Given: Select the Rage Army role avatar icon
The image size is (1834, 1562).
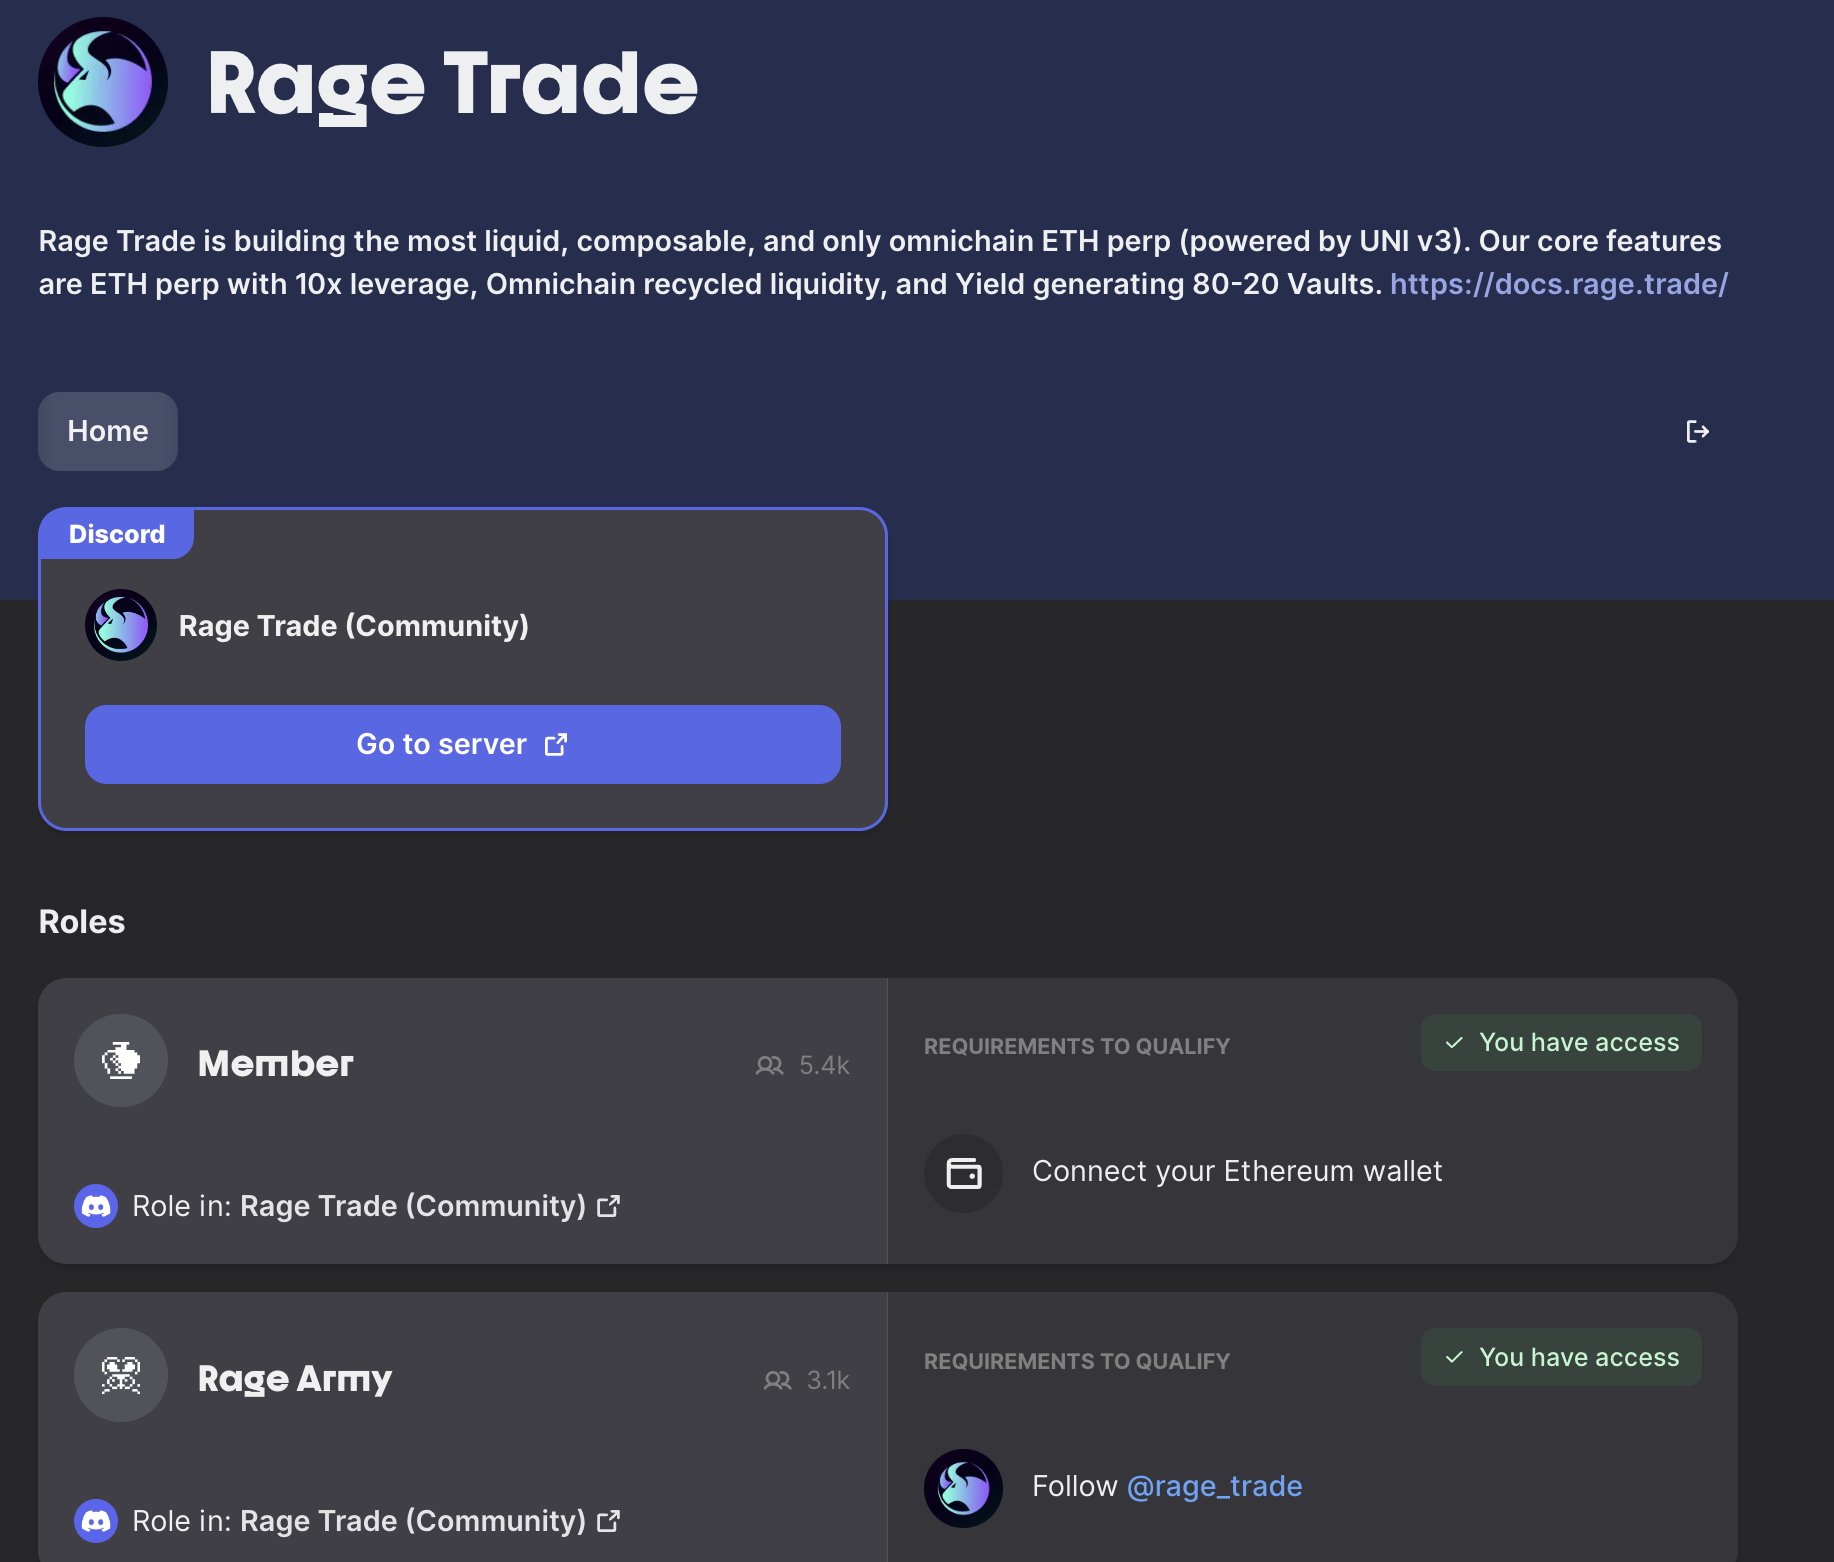Looking at the screenshot, I should (120, 1375).
